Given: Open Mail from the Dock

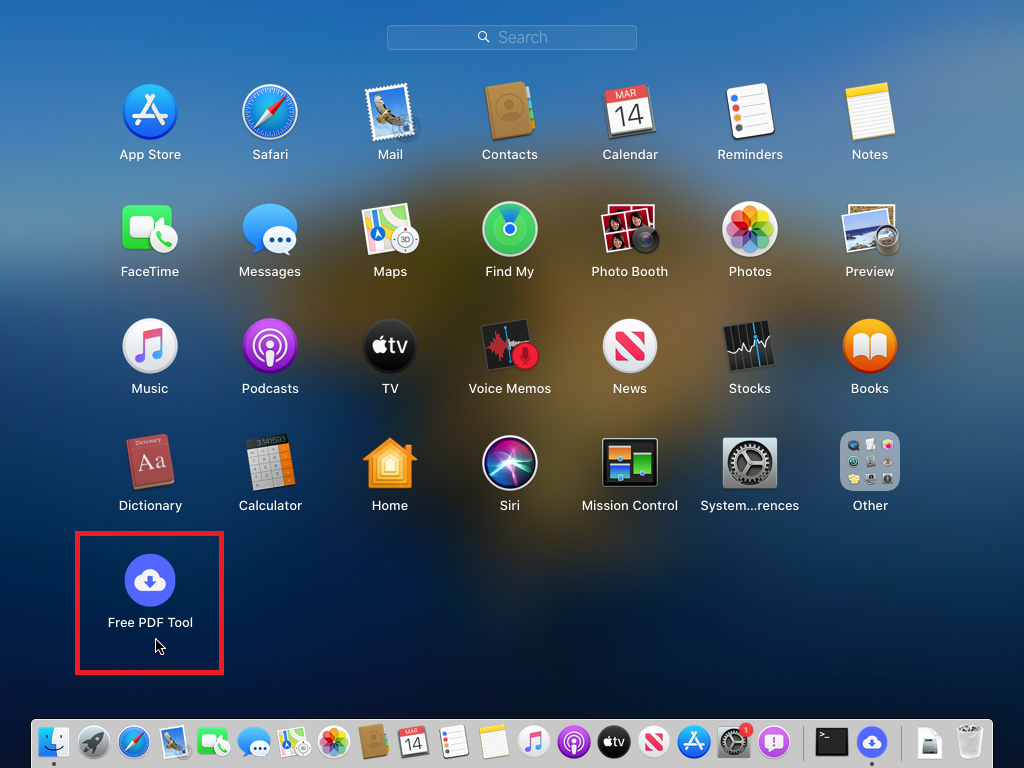Looking at the screenshot, I should (x=174, y=743).
